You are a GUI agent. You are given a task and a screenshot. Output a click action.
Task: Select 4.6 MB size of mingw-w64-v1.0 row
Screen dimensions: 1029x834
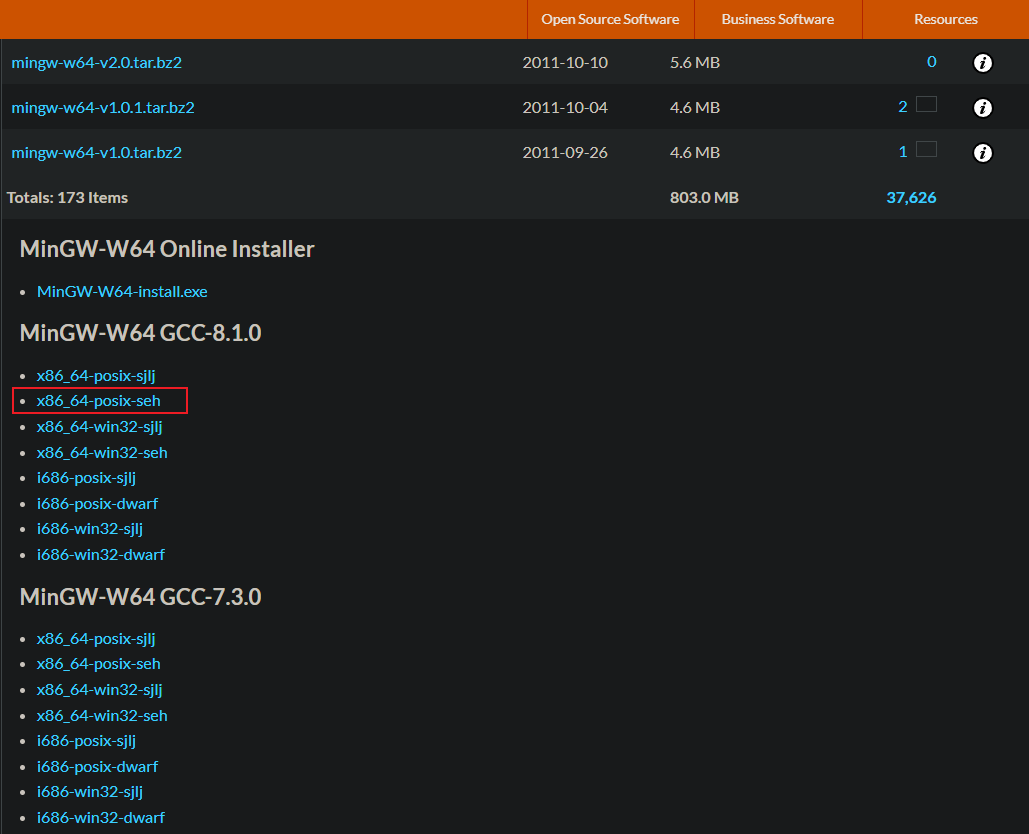pyautogui.click(x=695, y=153)
